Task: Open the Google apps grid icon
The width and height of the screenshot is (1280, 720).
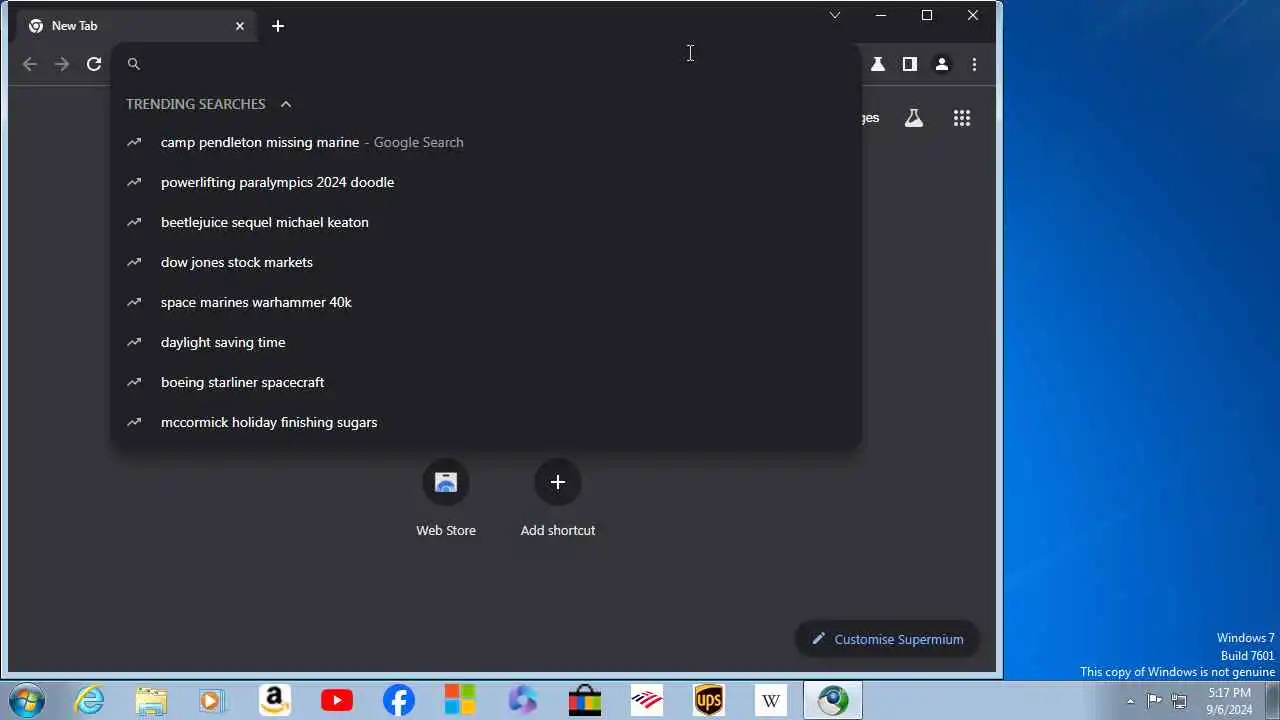Action: coord(962,118)
